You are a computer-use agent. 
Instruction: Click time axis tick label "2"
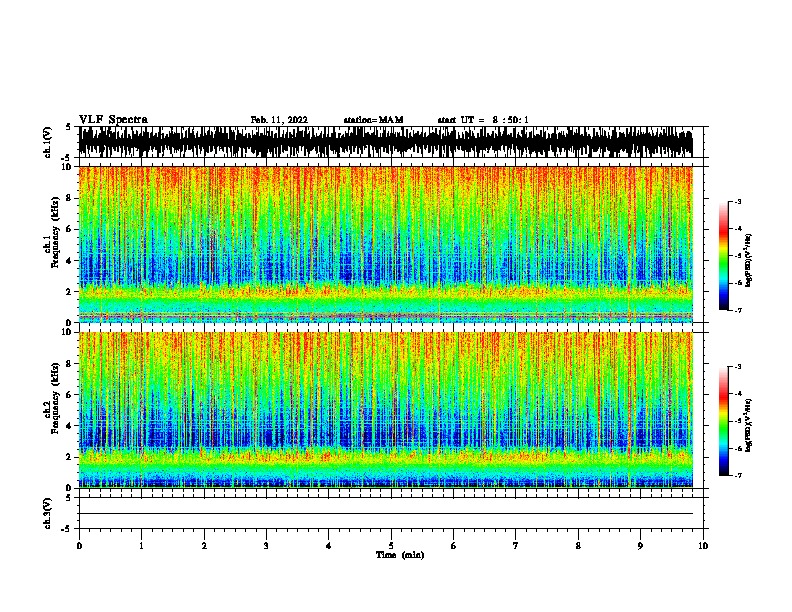pyautogui.click(x=204, y=546)
